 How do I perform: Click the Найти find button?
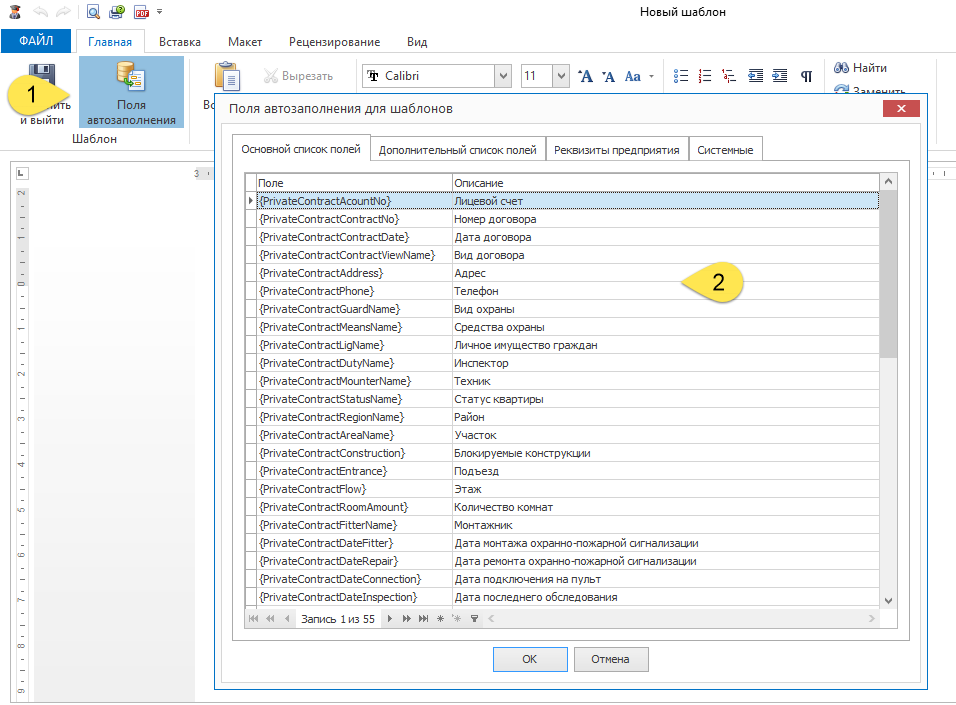click(x=860, y=68)
